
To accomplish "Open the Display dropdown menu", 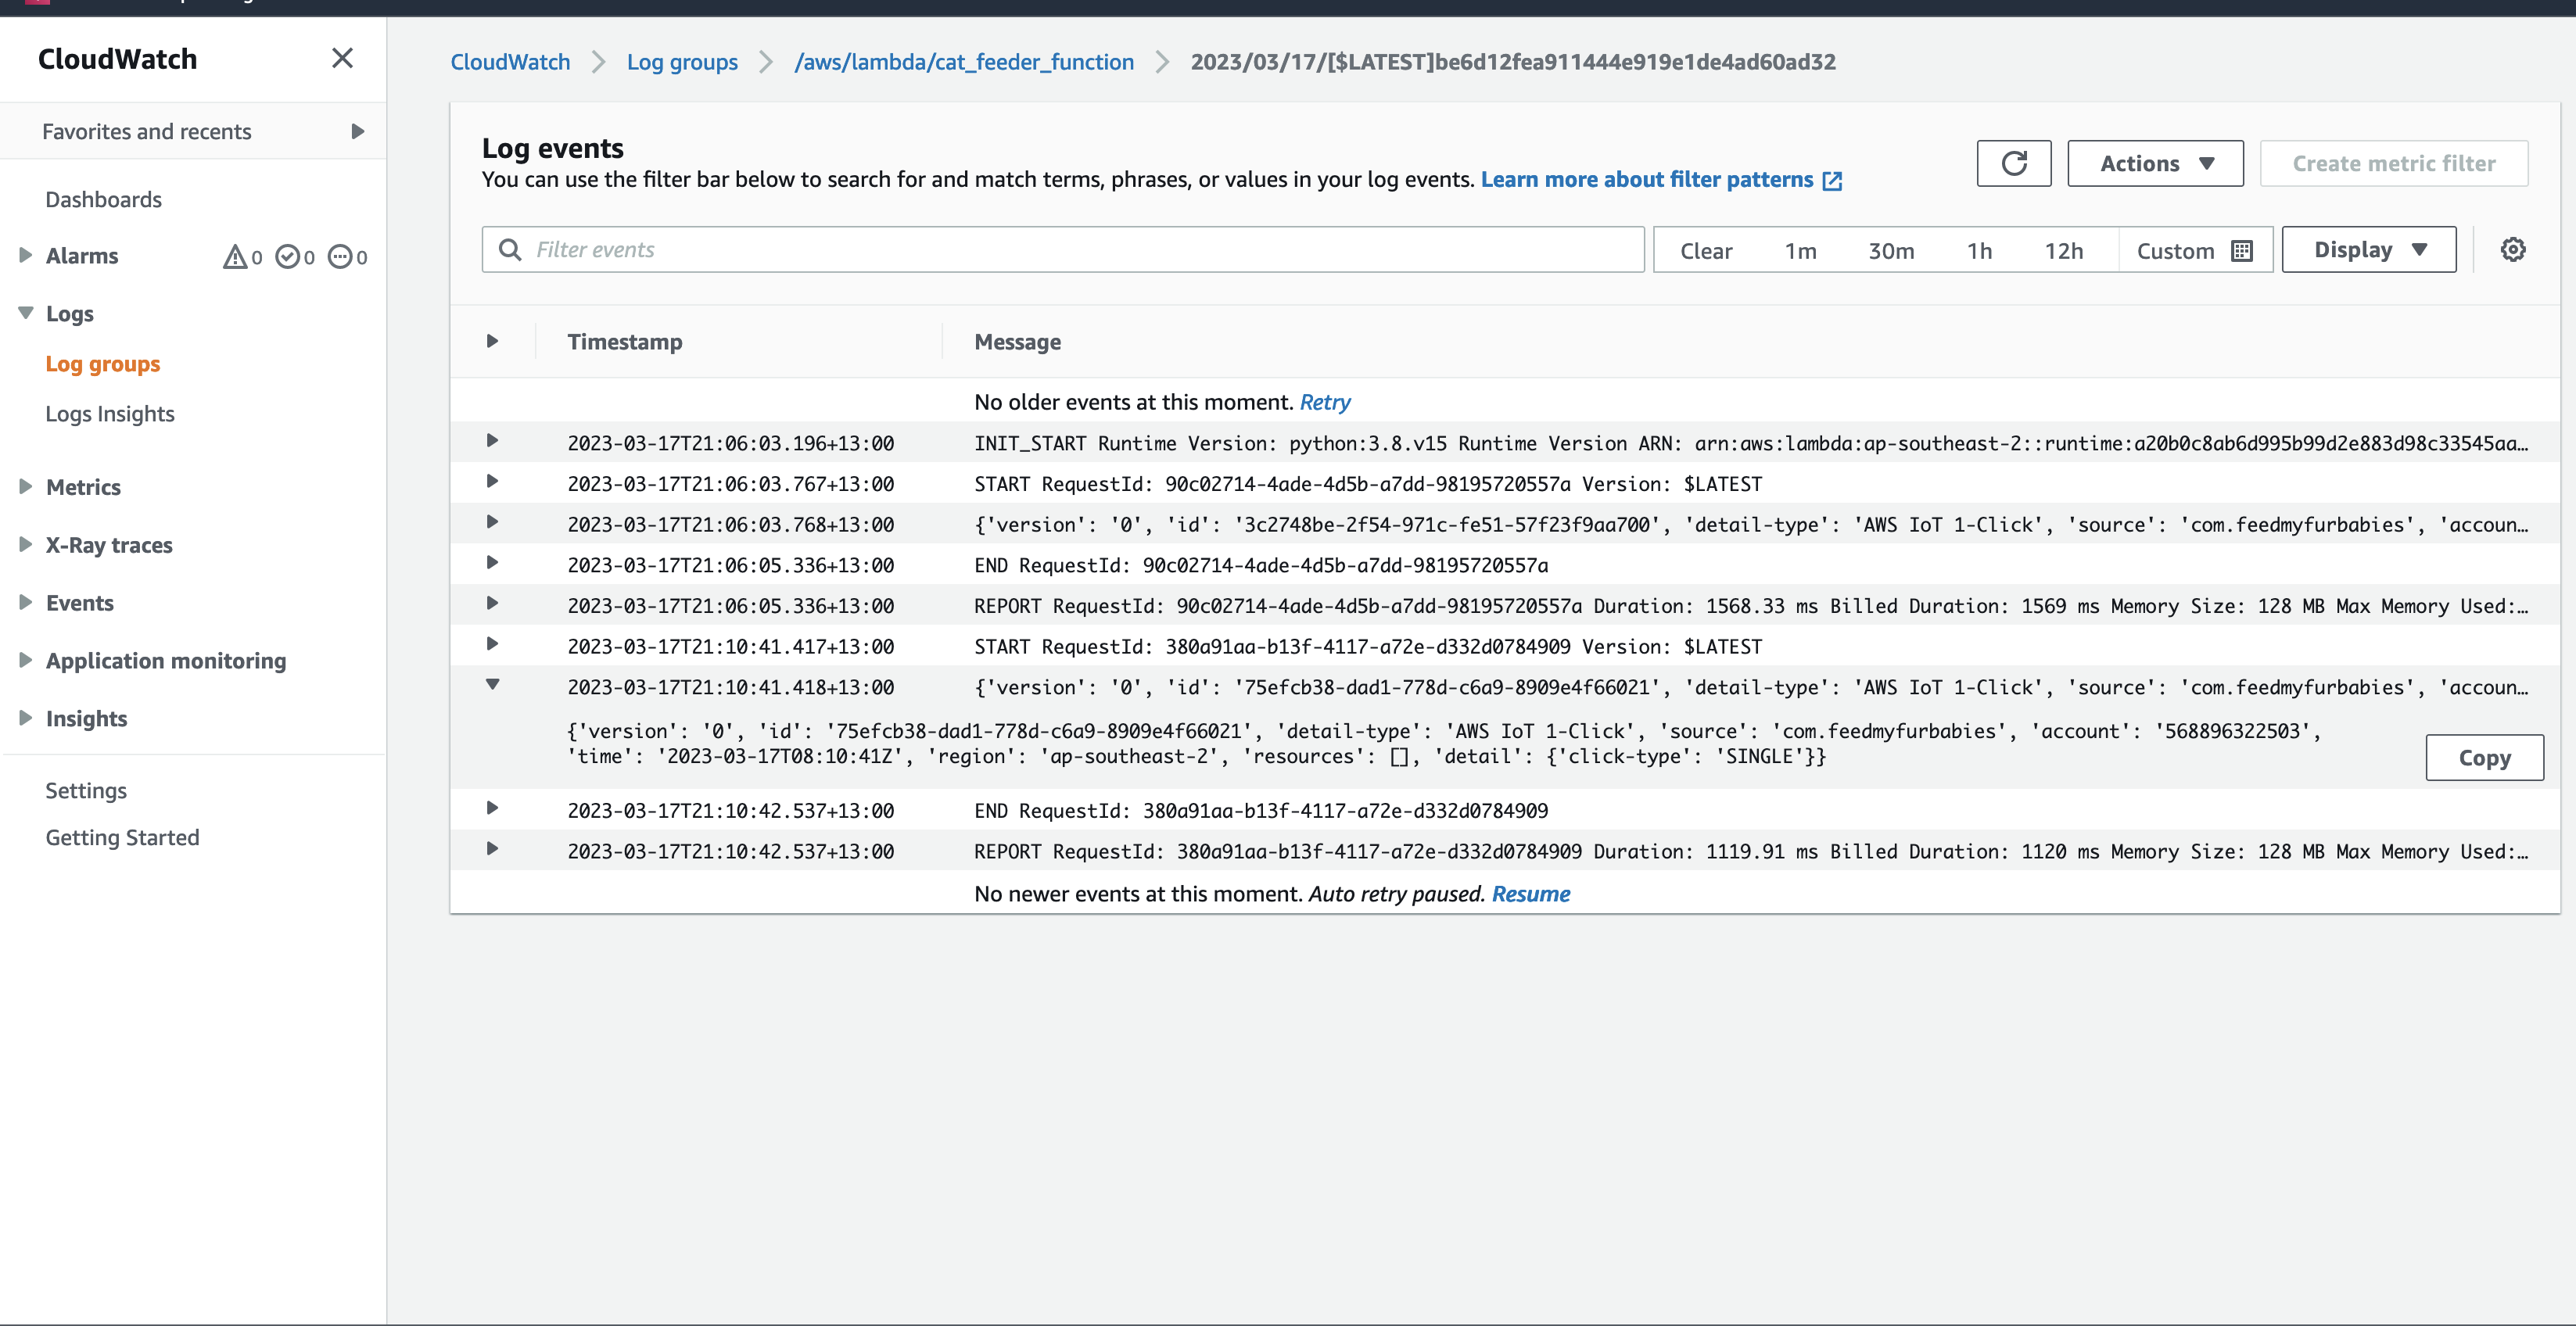I will point(2368,249).
